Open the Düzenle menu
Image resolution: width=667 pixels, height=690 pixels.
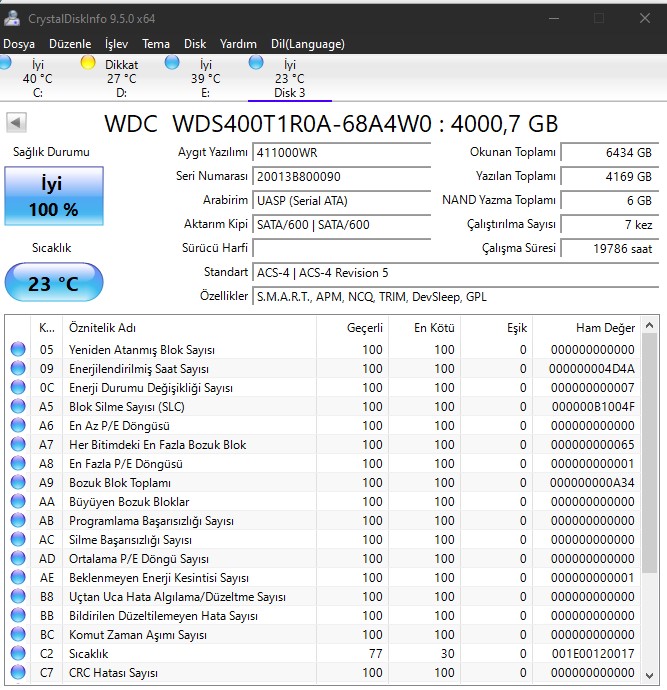pos(70,44)
